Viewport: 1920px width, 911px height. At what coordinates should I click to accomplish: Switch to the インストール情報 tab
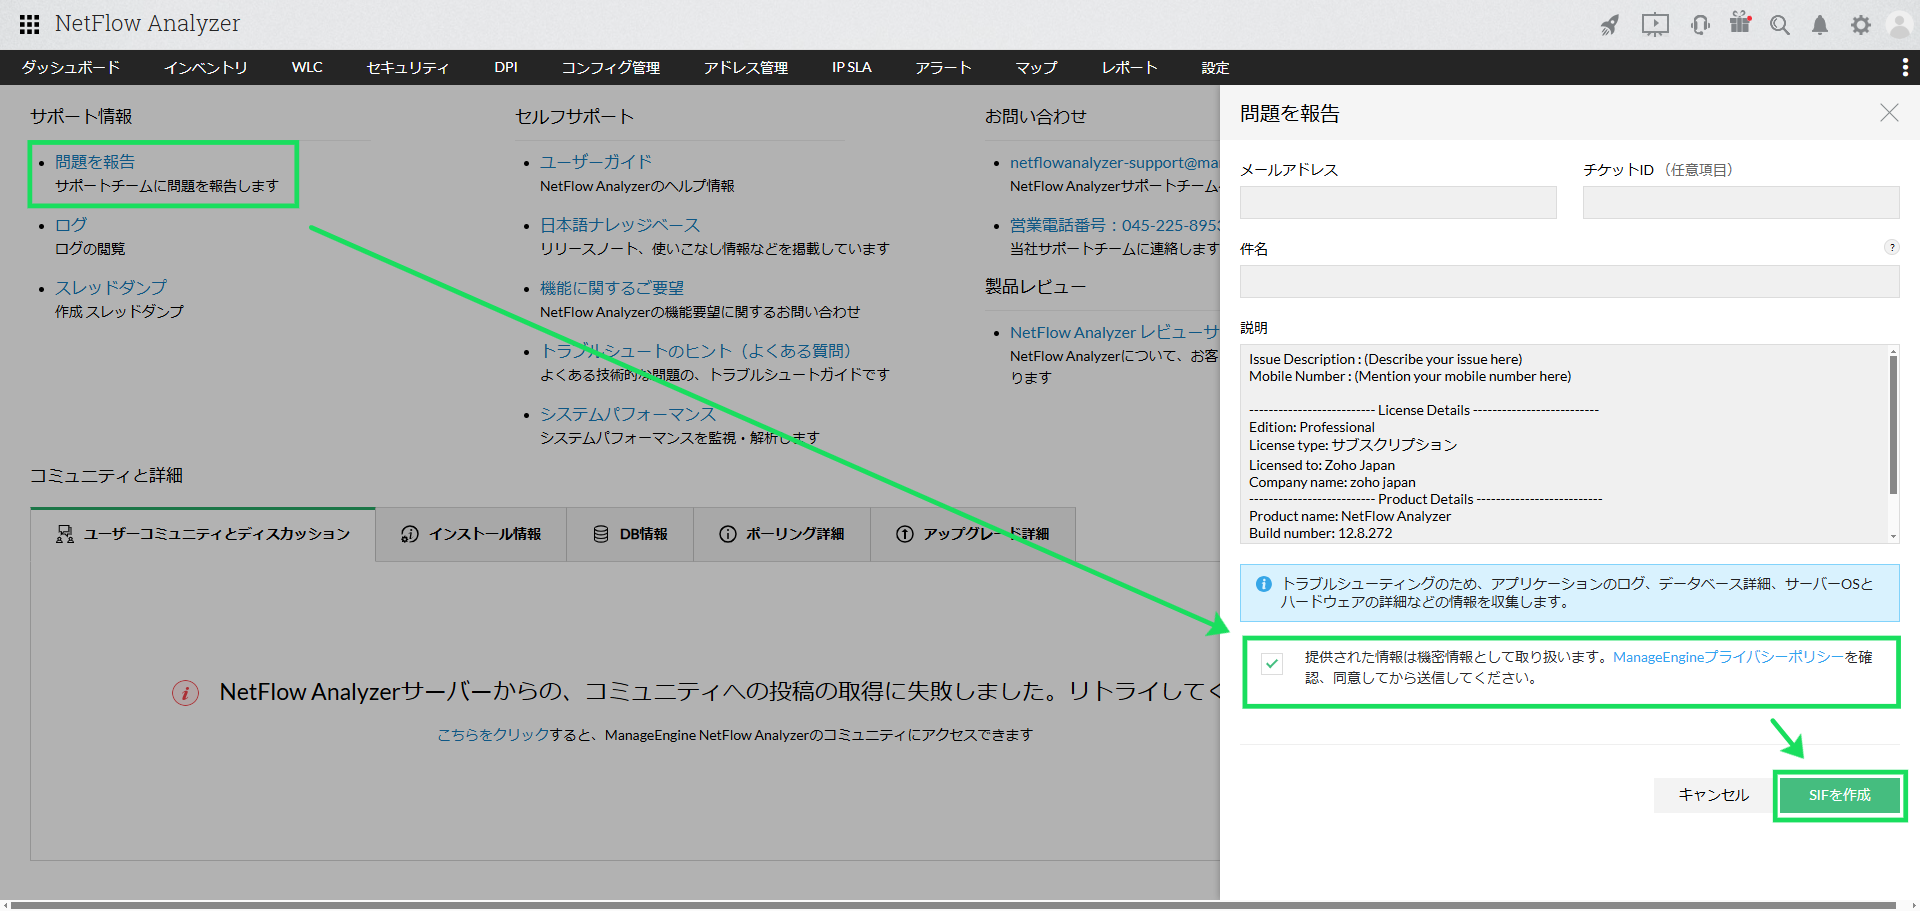471,534
